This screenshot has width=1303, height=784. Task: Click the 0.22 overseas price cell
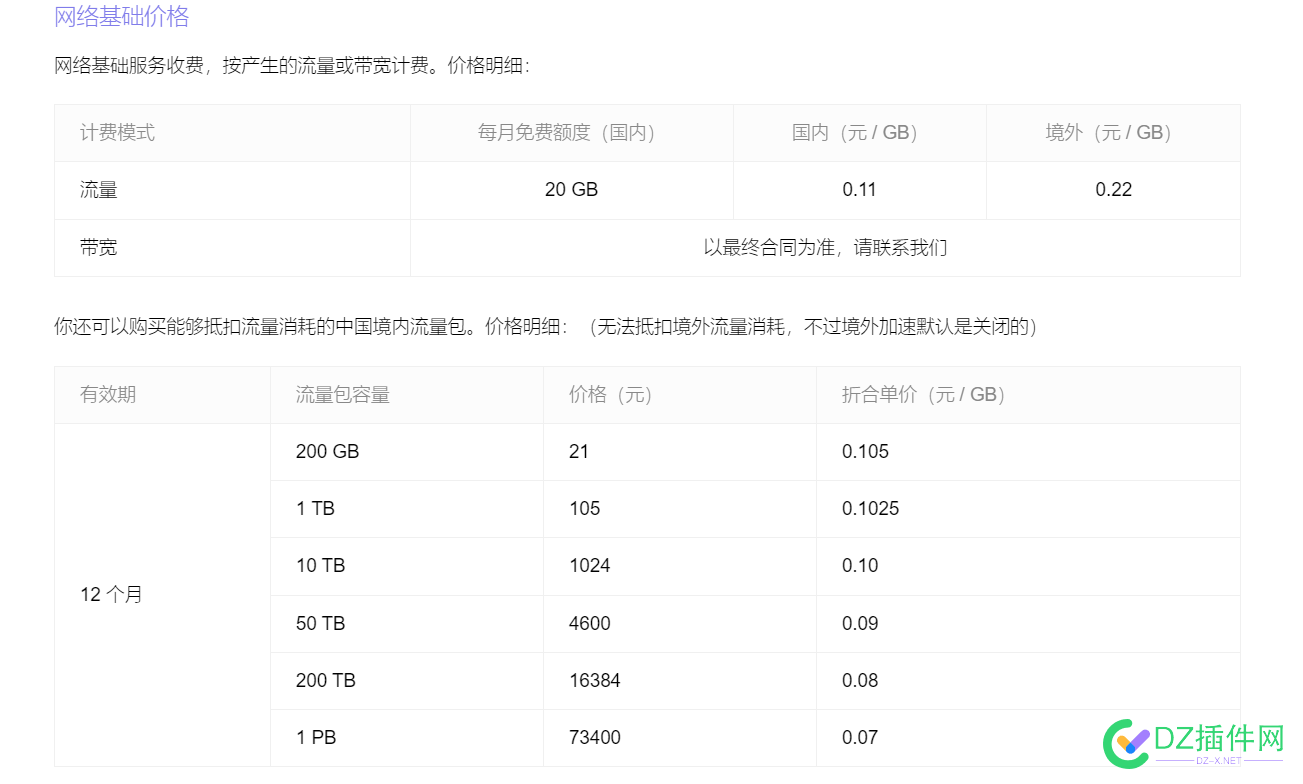(x=1113, y=190)
